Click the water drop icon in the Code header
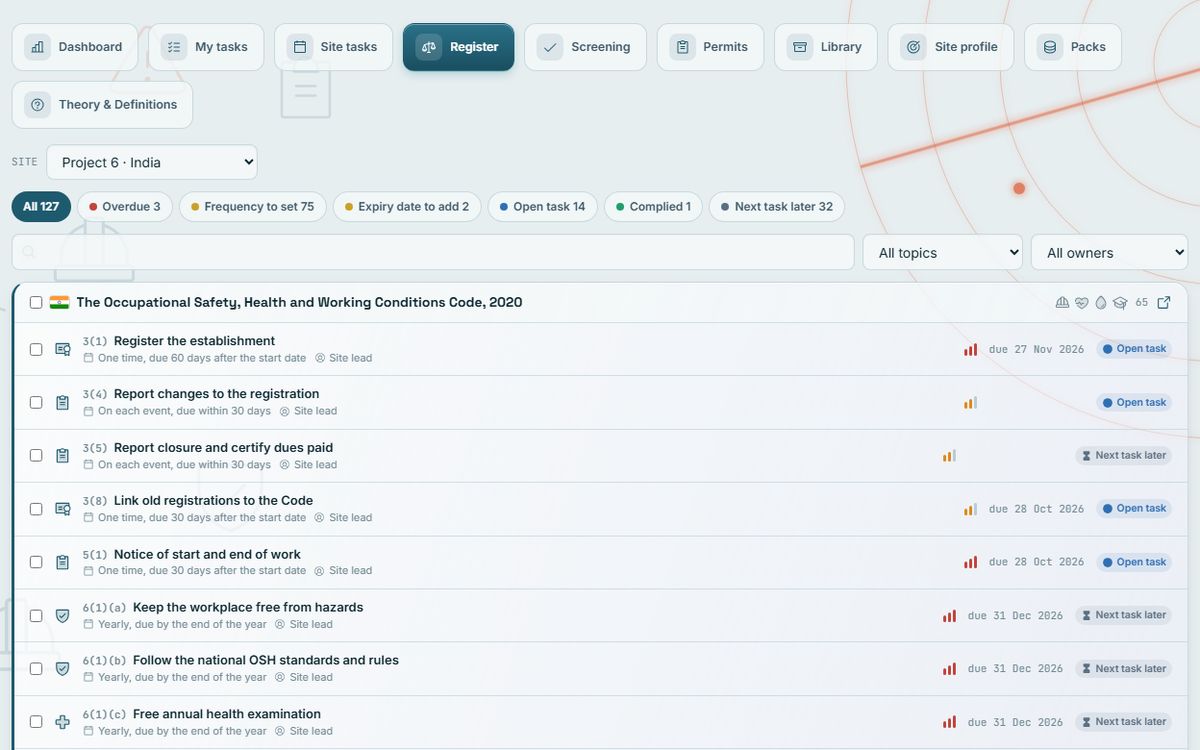Screen dimensions: 1200x750 click(x=1101, y=303)
